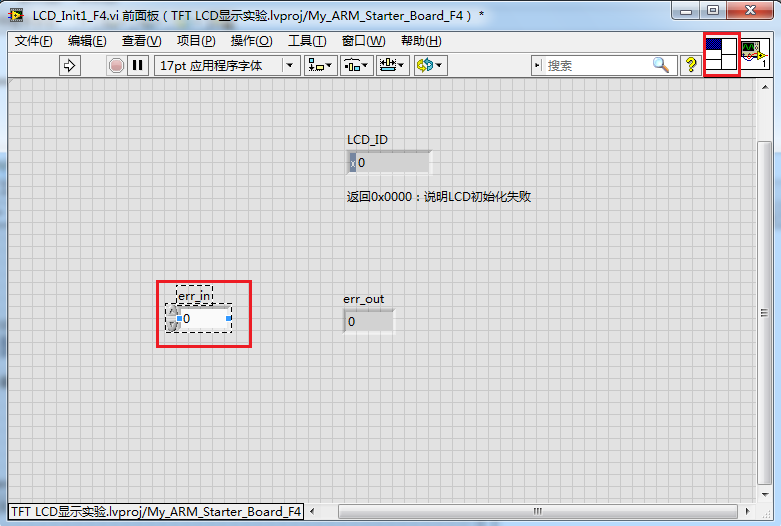The image size is (781, 526).
Task: Open the 窗口(W) menu
Action: pyautogui.click(x=364, y=41)
